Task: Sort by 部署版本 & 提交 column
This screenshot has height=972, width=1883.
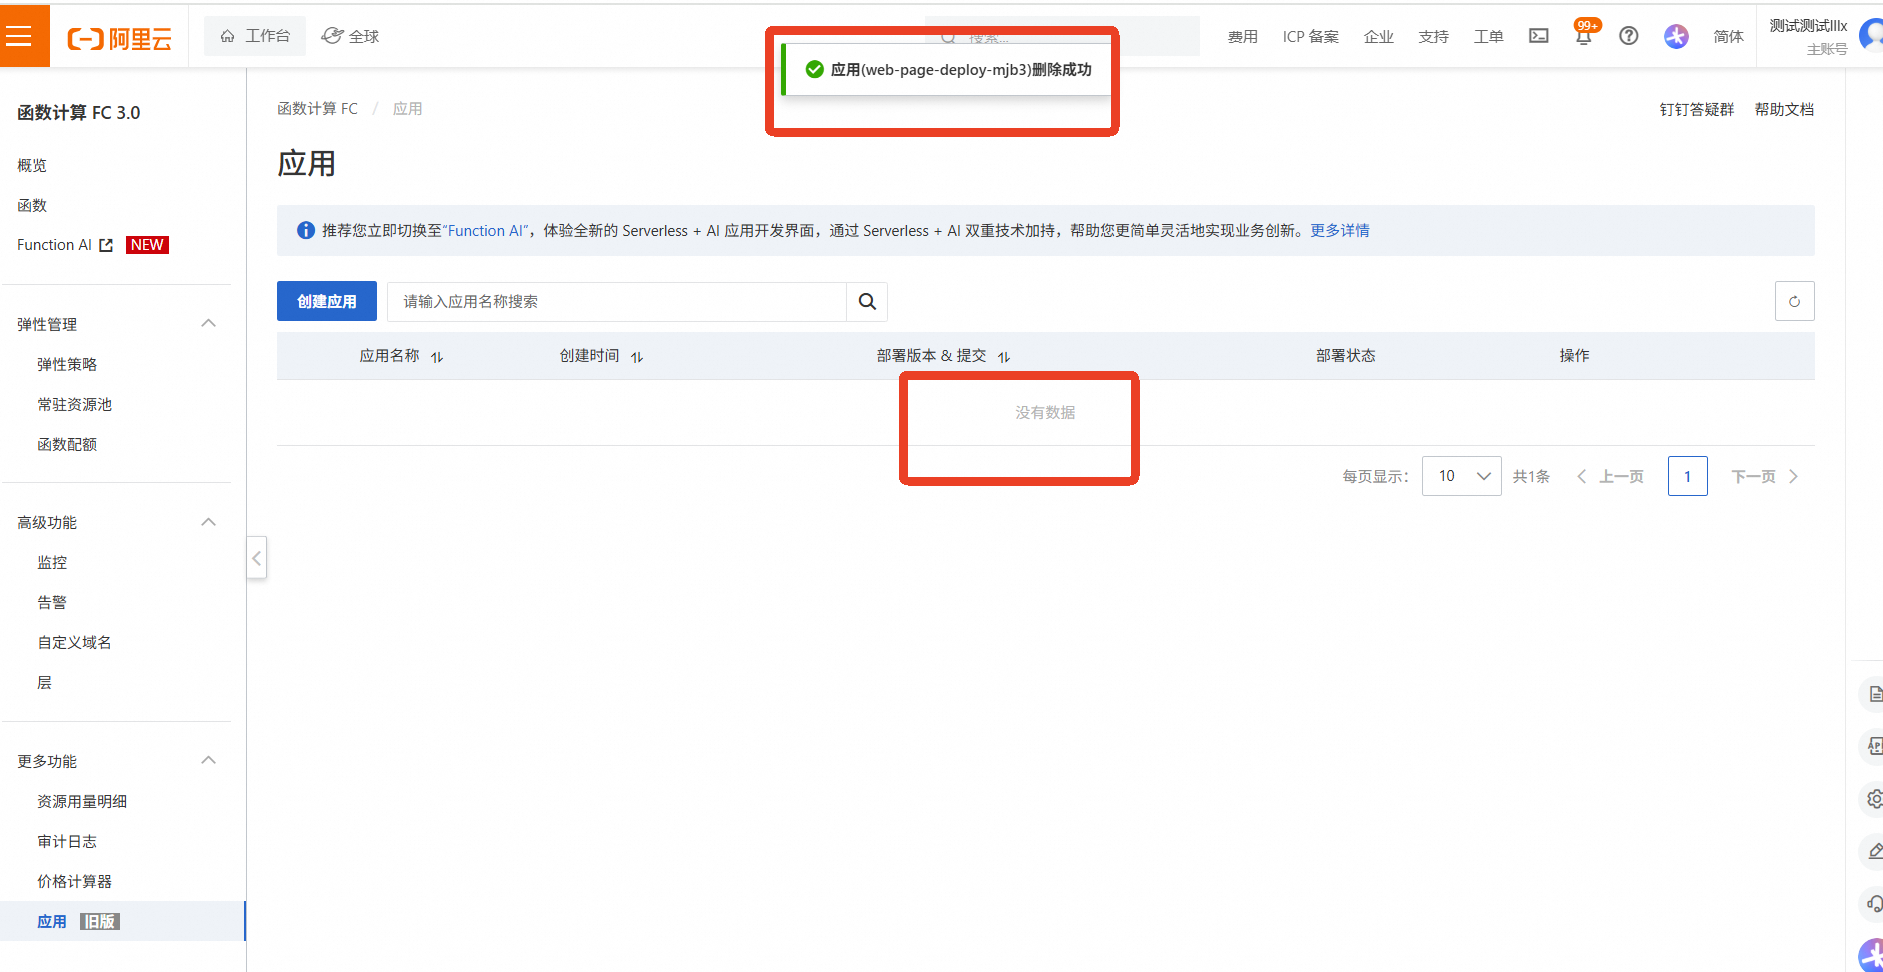Action: pos(1004,357)
